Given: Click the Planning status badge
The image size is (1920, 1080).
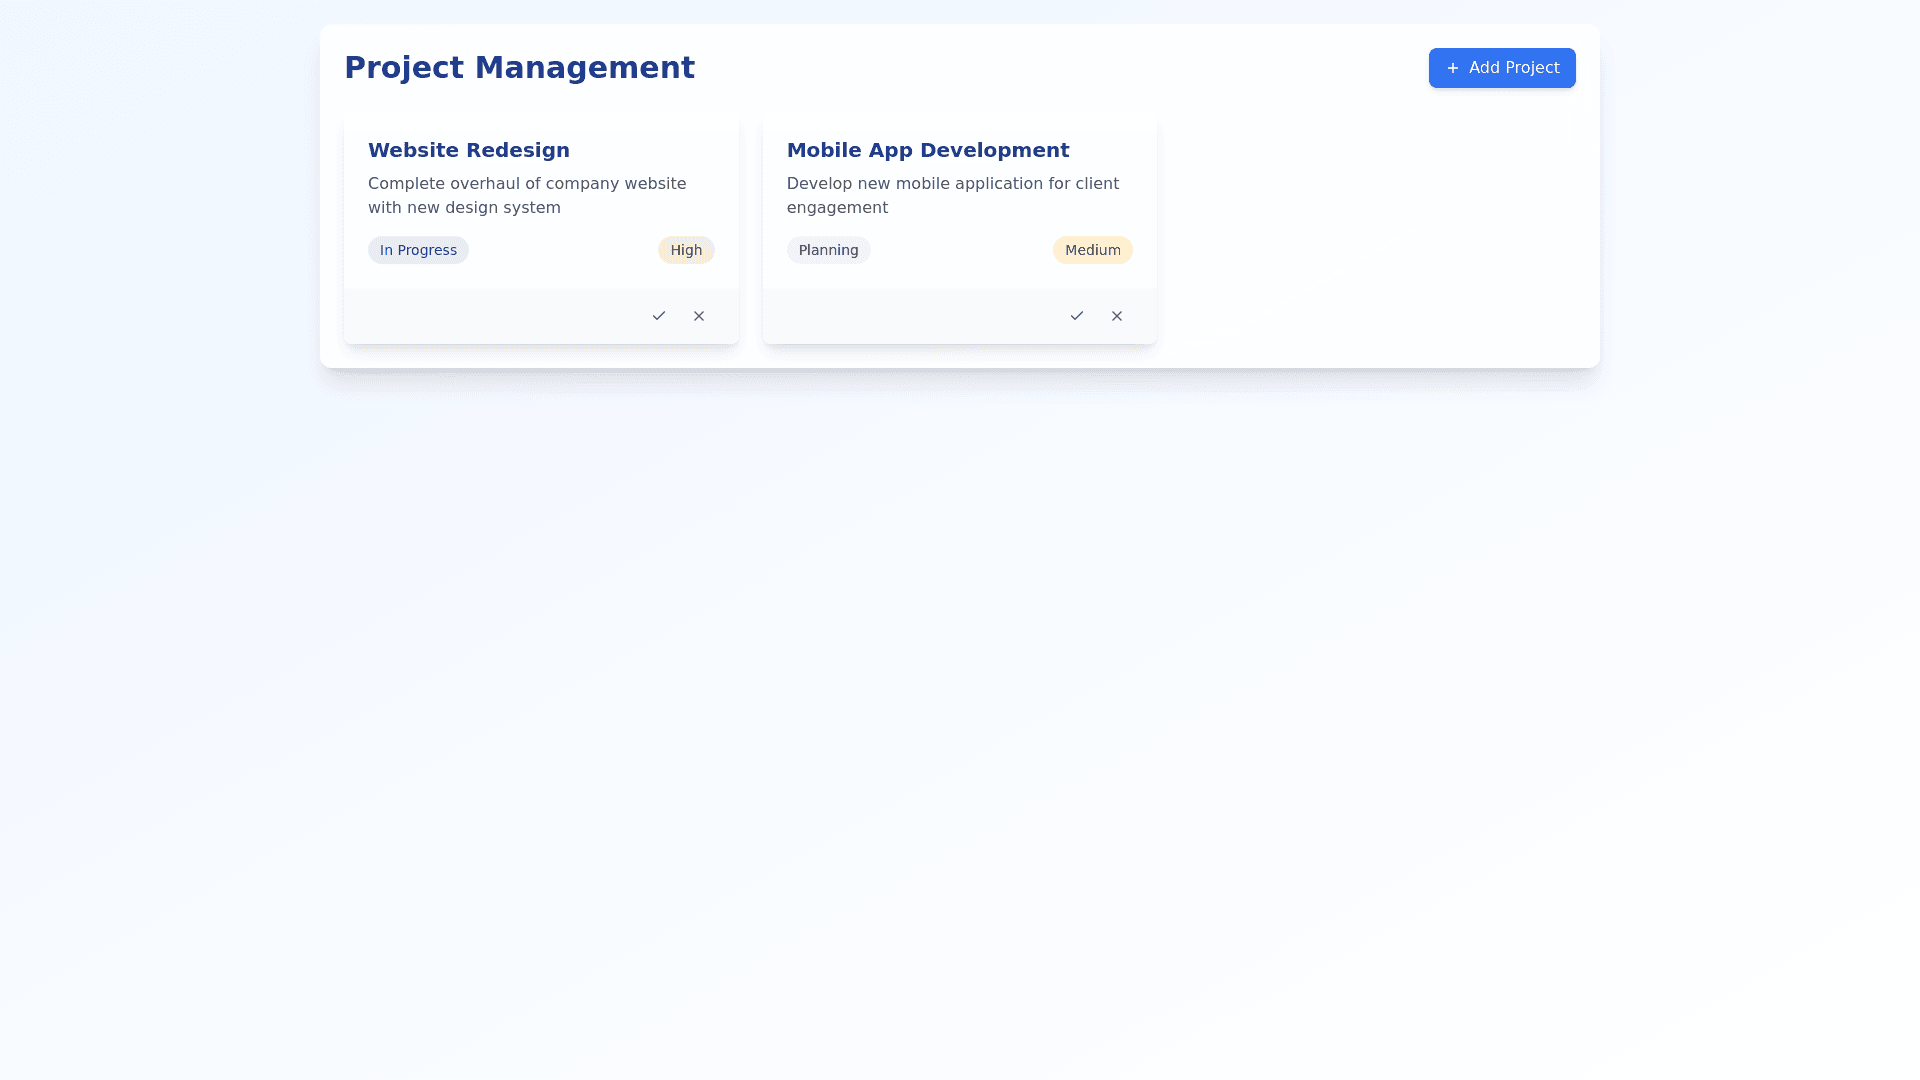Looking at the screenshot, I should pos(828,250).
